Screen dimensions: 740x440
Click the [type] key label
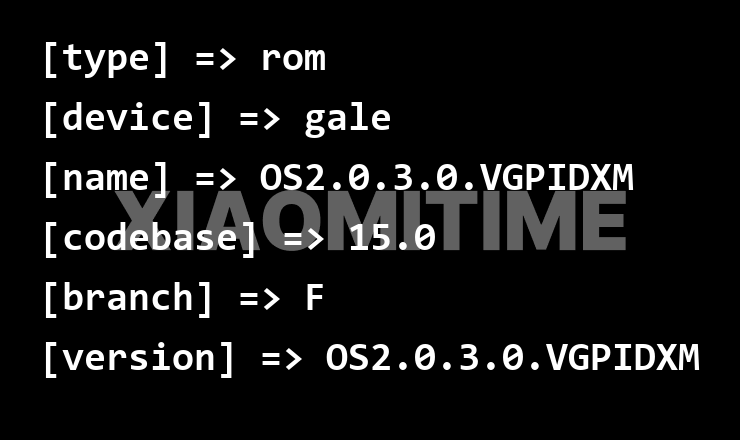[106, 59]
